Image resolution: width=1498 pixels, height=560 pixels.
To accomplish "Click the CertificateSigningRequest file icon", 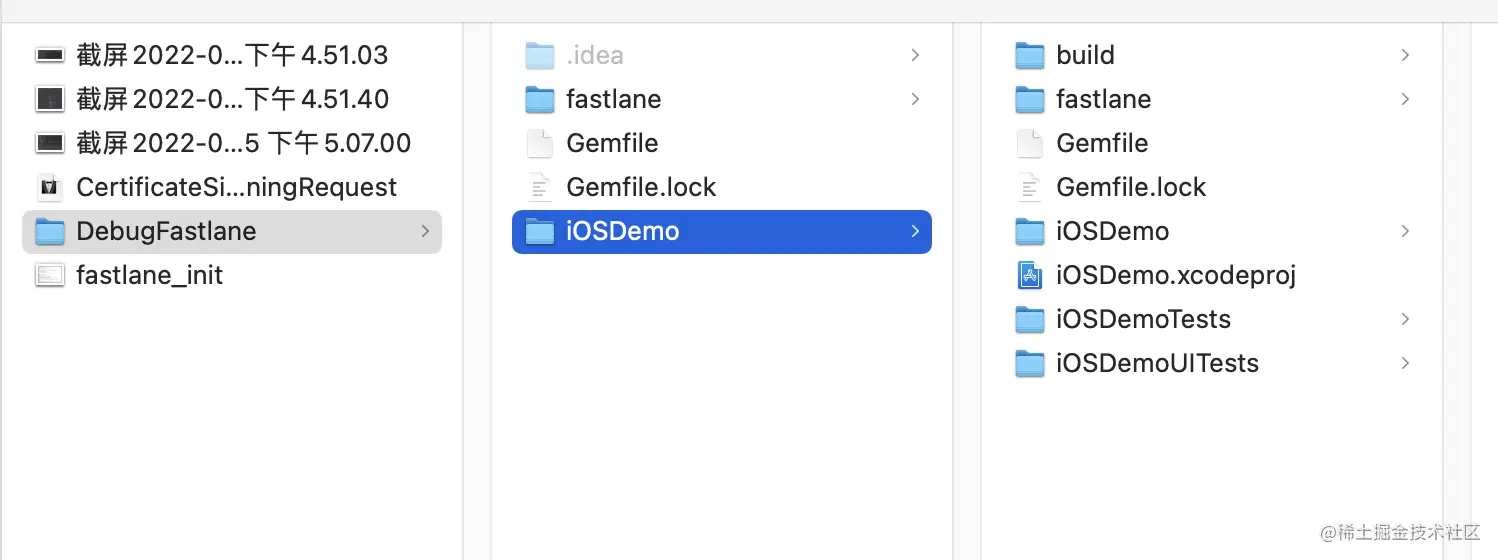I will 49,187.
